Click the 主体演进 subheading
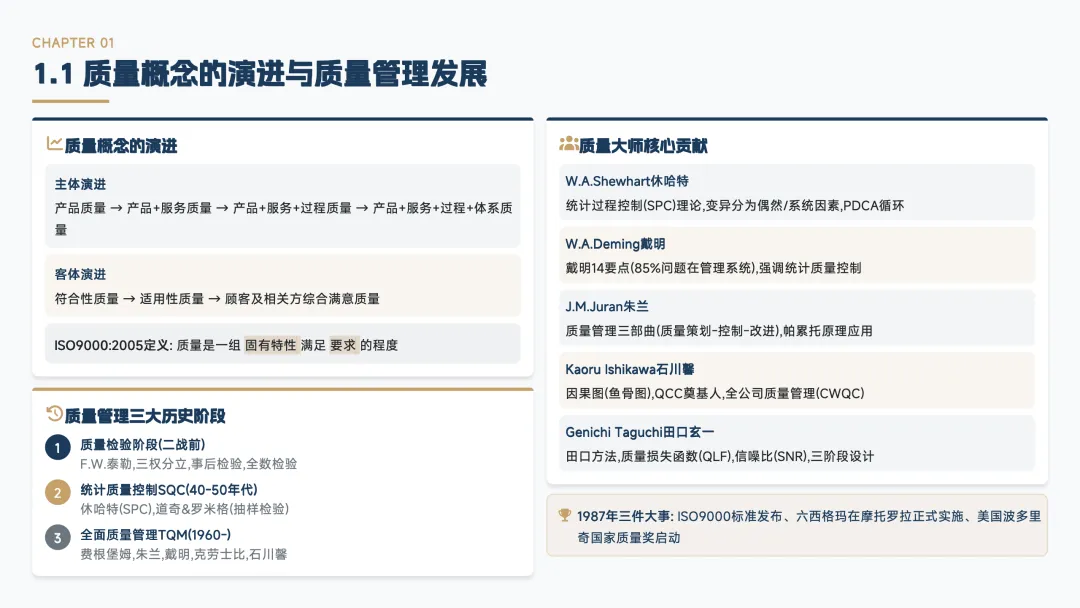Viewport: 1080px width, 608px height. pyautogui.click(x=81, y=185)
